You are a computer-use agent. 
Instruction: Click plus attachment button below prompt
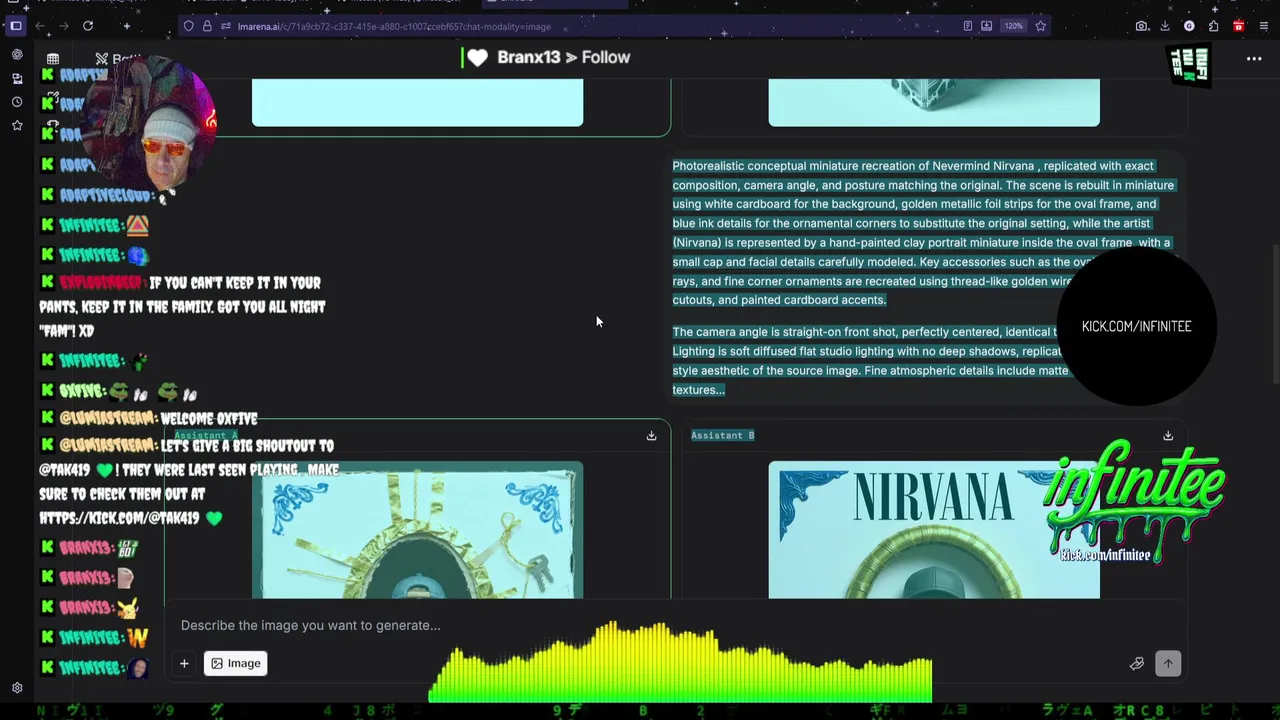coord(184,663)
